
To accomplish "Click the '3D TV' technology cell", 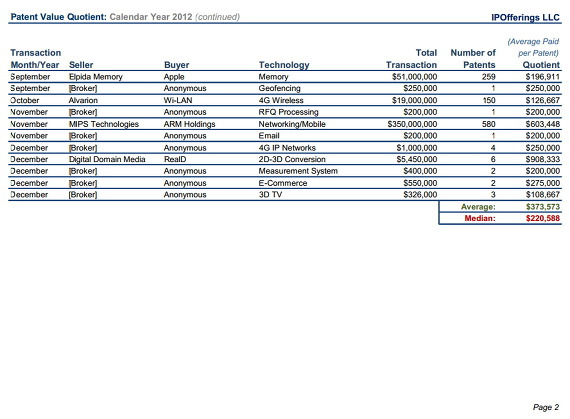I will 270,194.
